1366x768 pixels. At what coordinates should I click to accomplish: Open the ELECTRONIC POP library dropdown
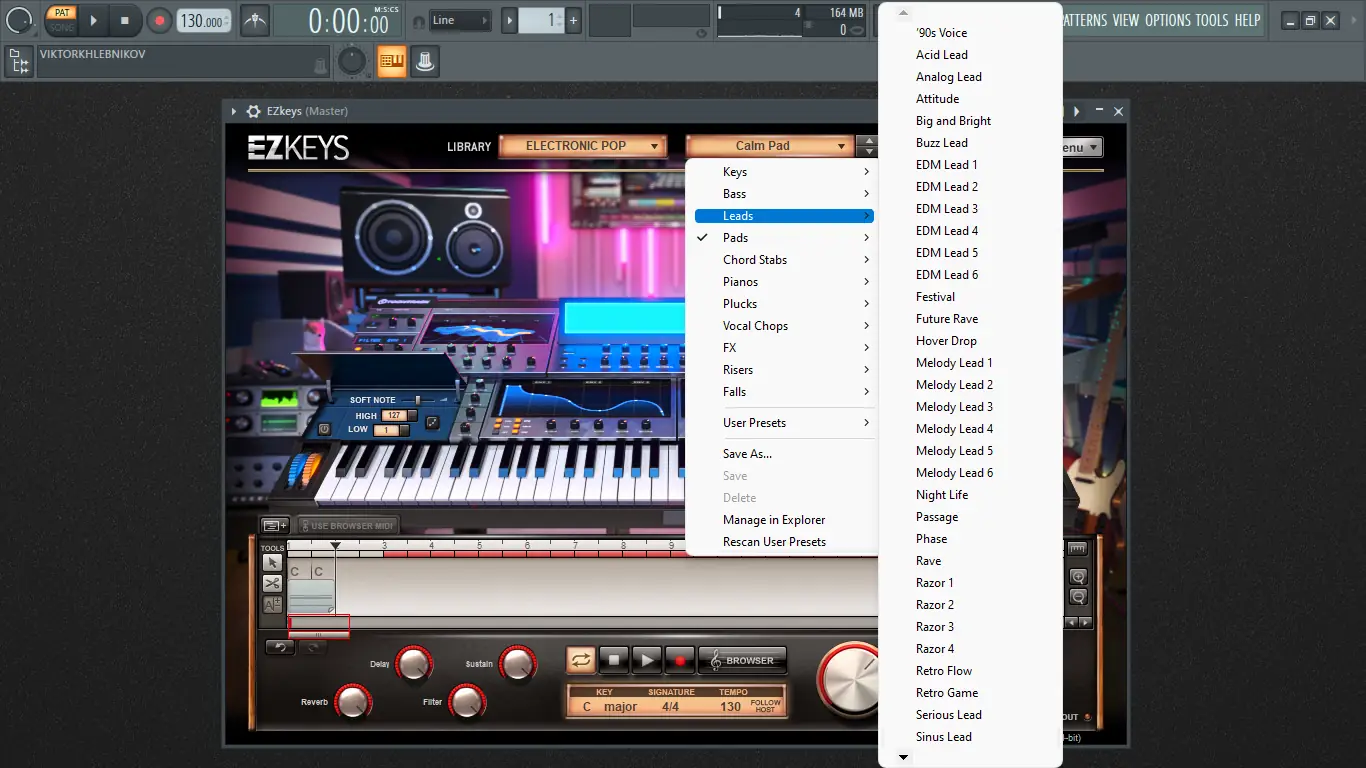583,146
